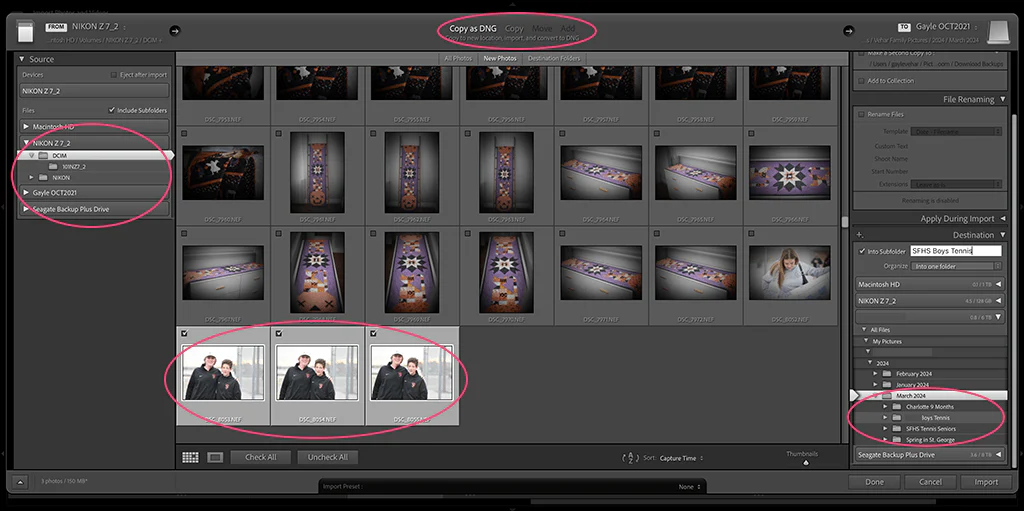Select Move import mode

click(542, 29)
